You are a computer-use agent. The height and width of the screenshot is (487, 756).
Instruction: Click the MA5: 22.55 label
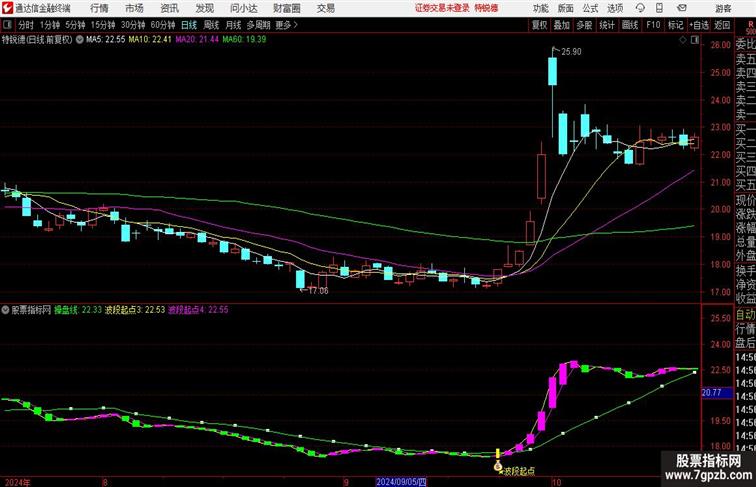pyautogui.click(x=106, y=40)
